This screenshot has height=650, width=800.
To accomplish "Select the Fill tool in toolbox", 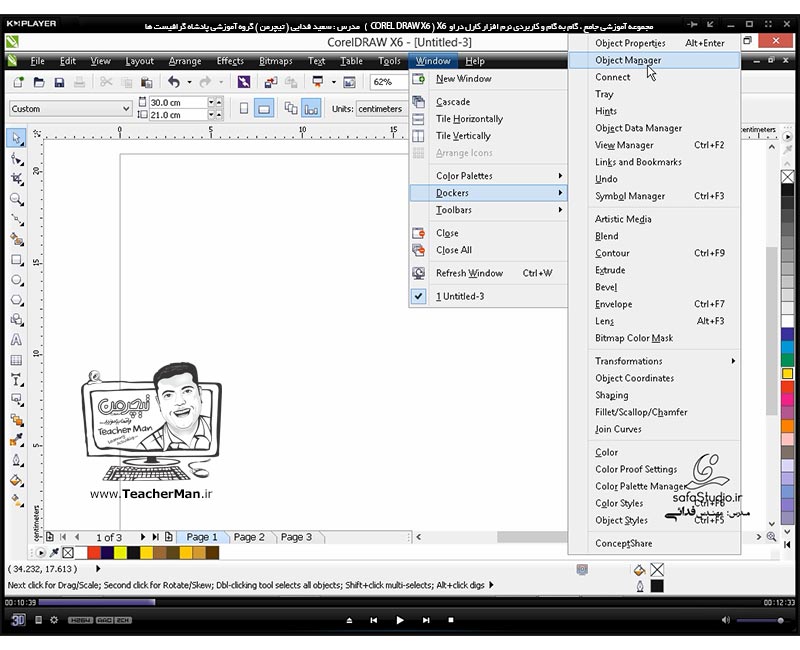I will (16, 480).
